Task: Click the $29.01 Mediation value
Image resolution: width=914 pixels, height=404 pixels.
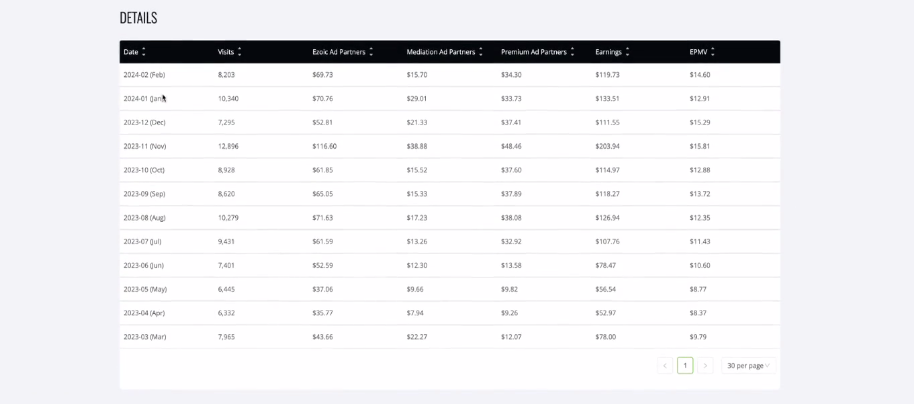Action: [417, 99]
